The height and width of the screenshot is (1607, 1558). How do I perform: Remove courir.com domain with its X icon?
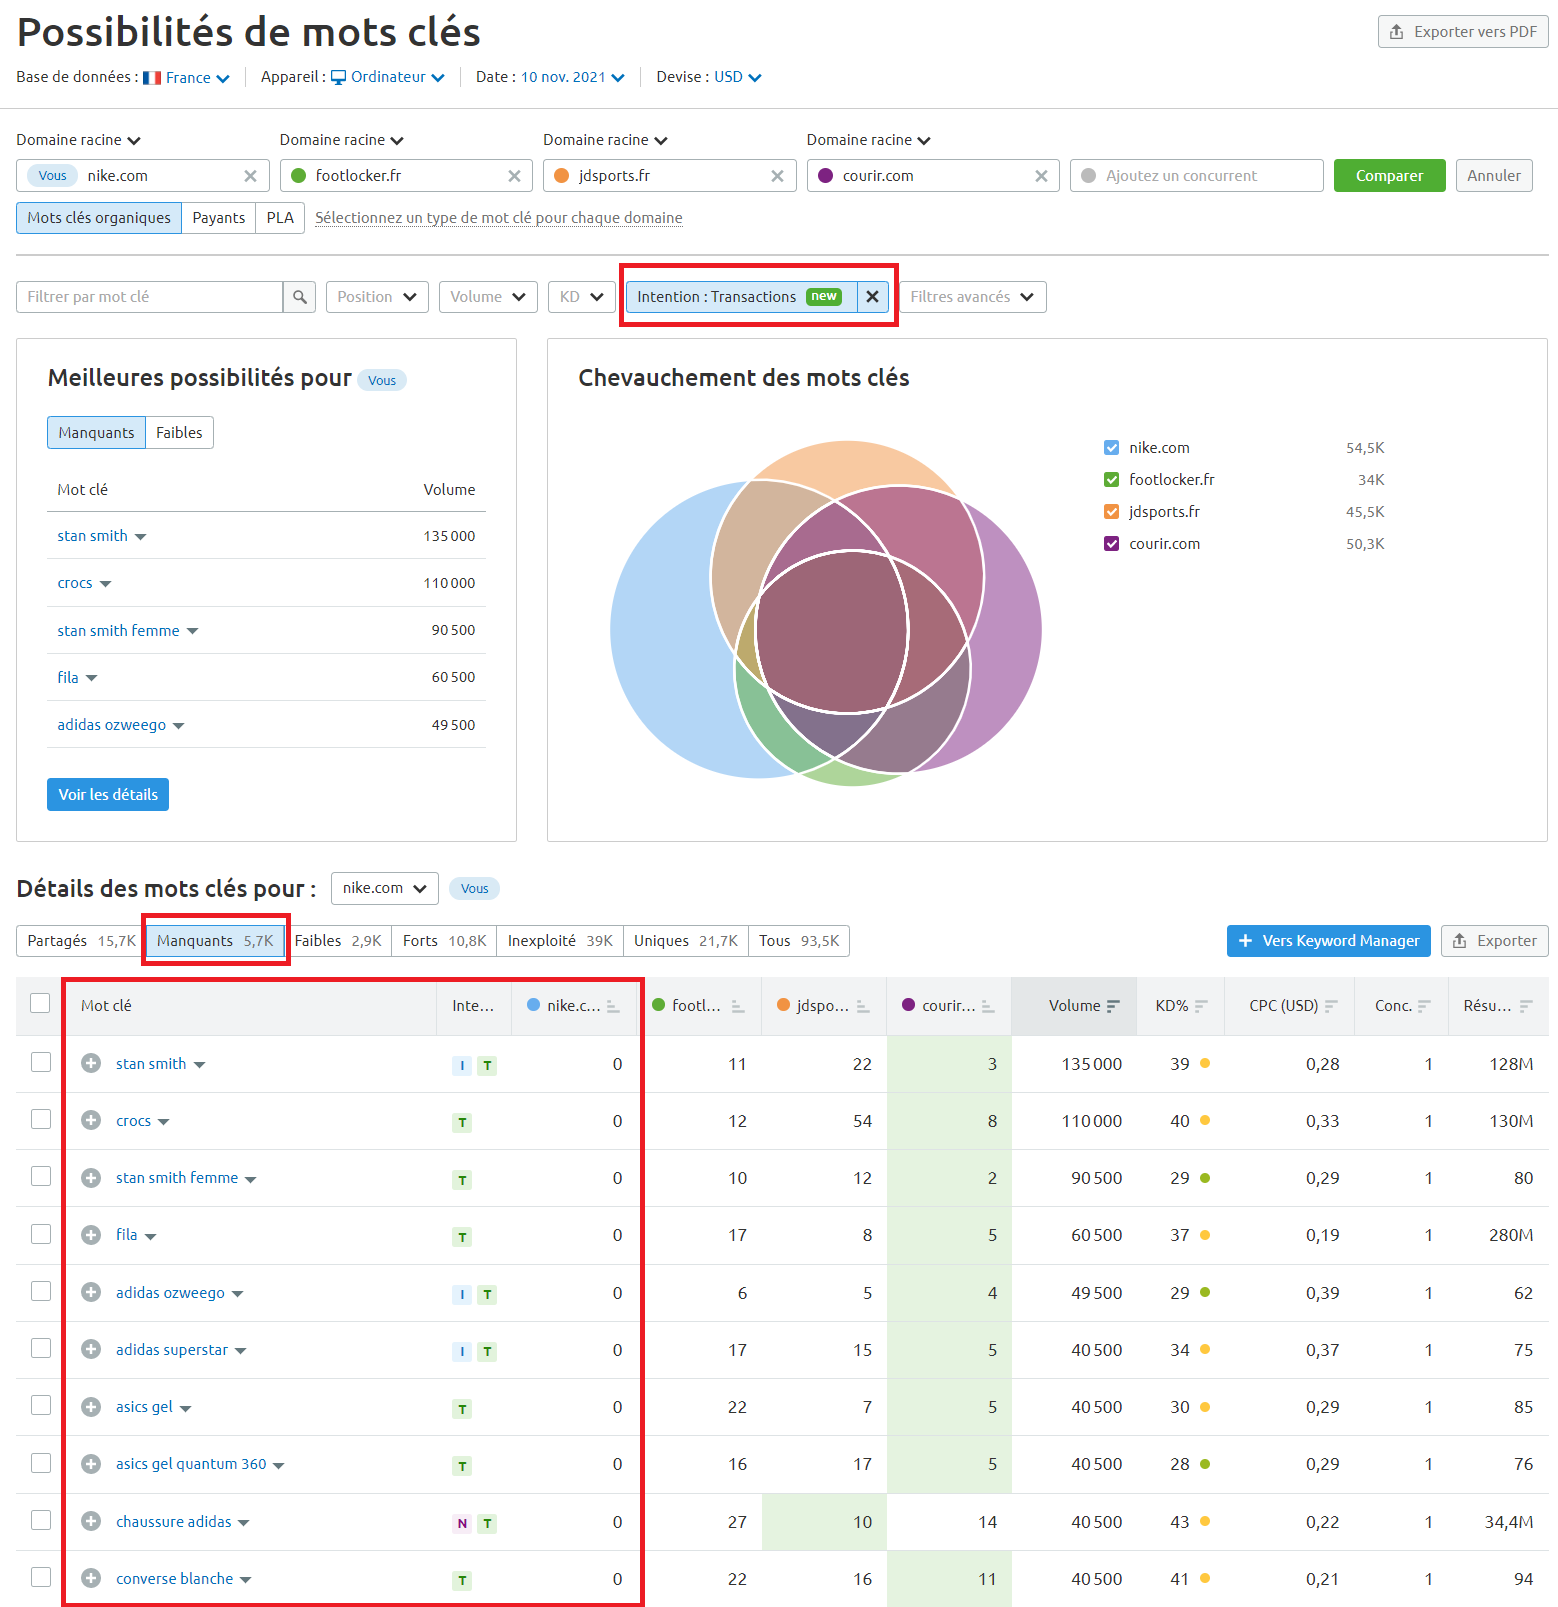coord(1041,176)
